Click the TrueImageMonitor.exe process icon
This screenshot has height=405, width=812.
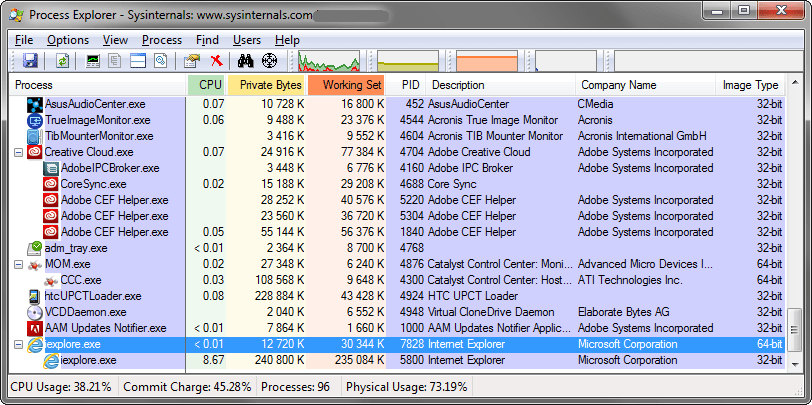pyautogui.click(x=35, y=120)
